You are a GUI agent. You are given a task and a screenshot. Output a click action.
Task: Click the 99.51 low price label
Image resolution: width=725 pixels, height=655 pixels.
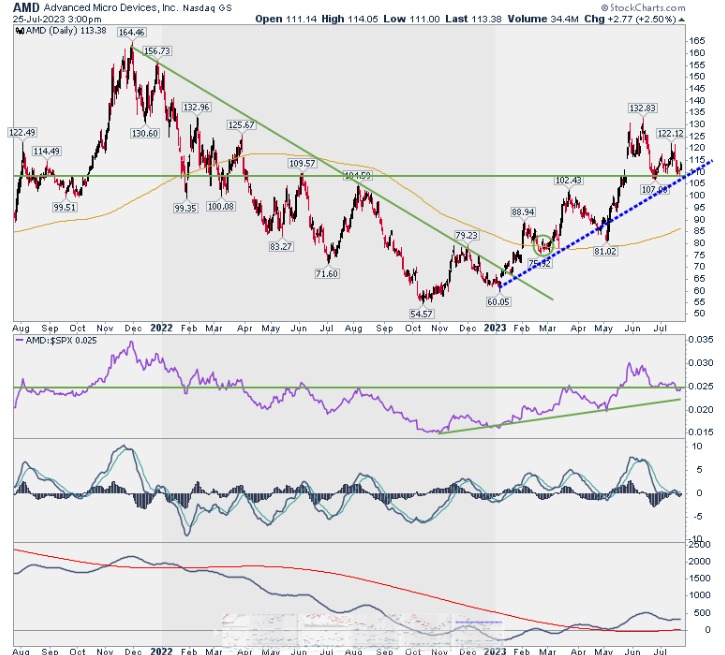pos(64,207)
